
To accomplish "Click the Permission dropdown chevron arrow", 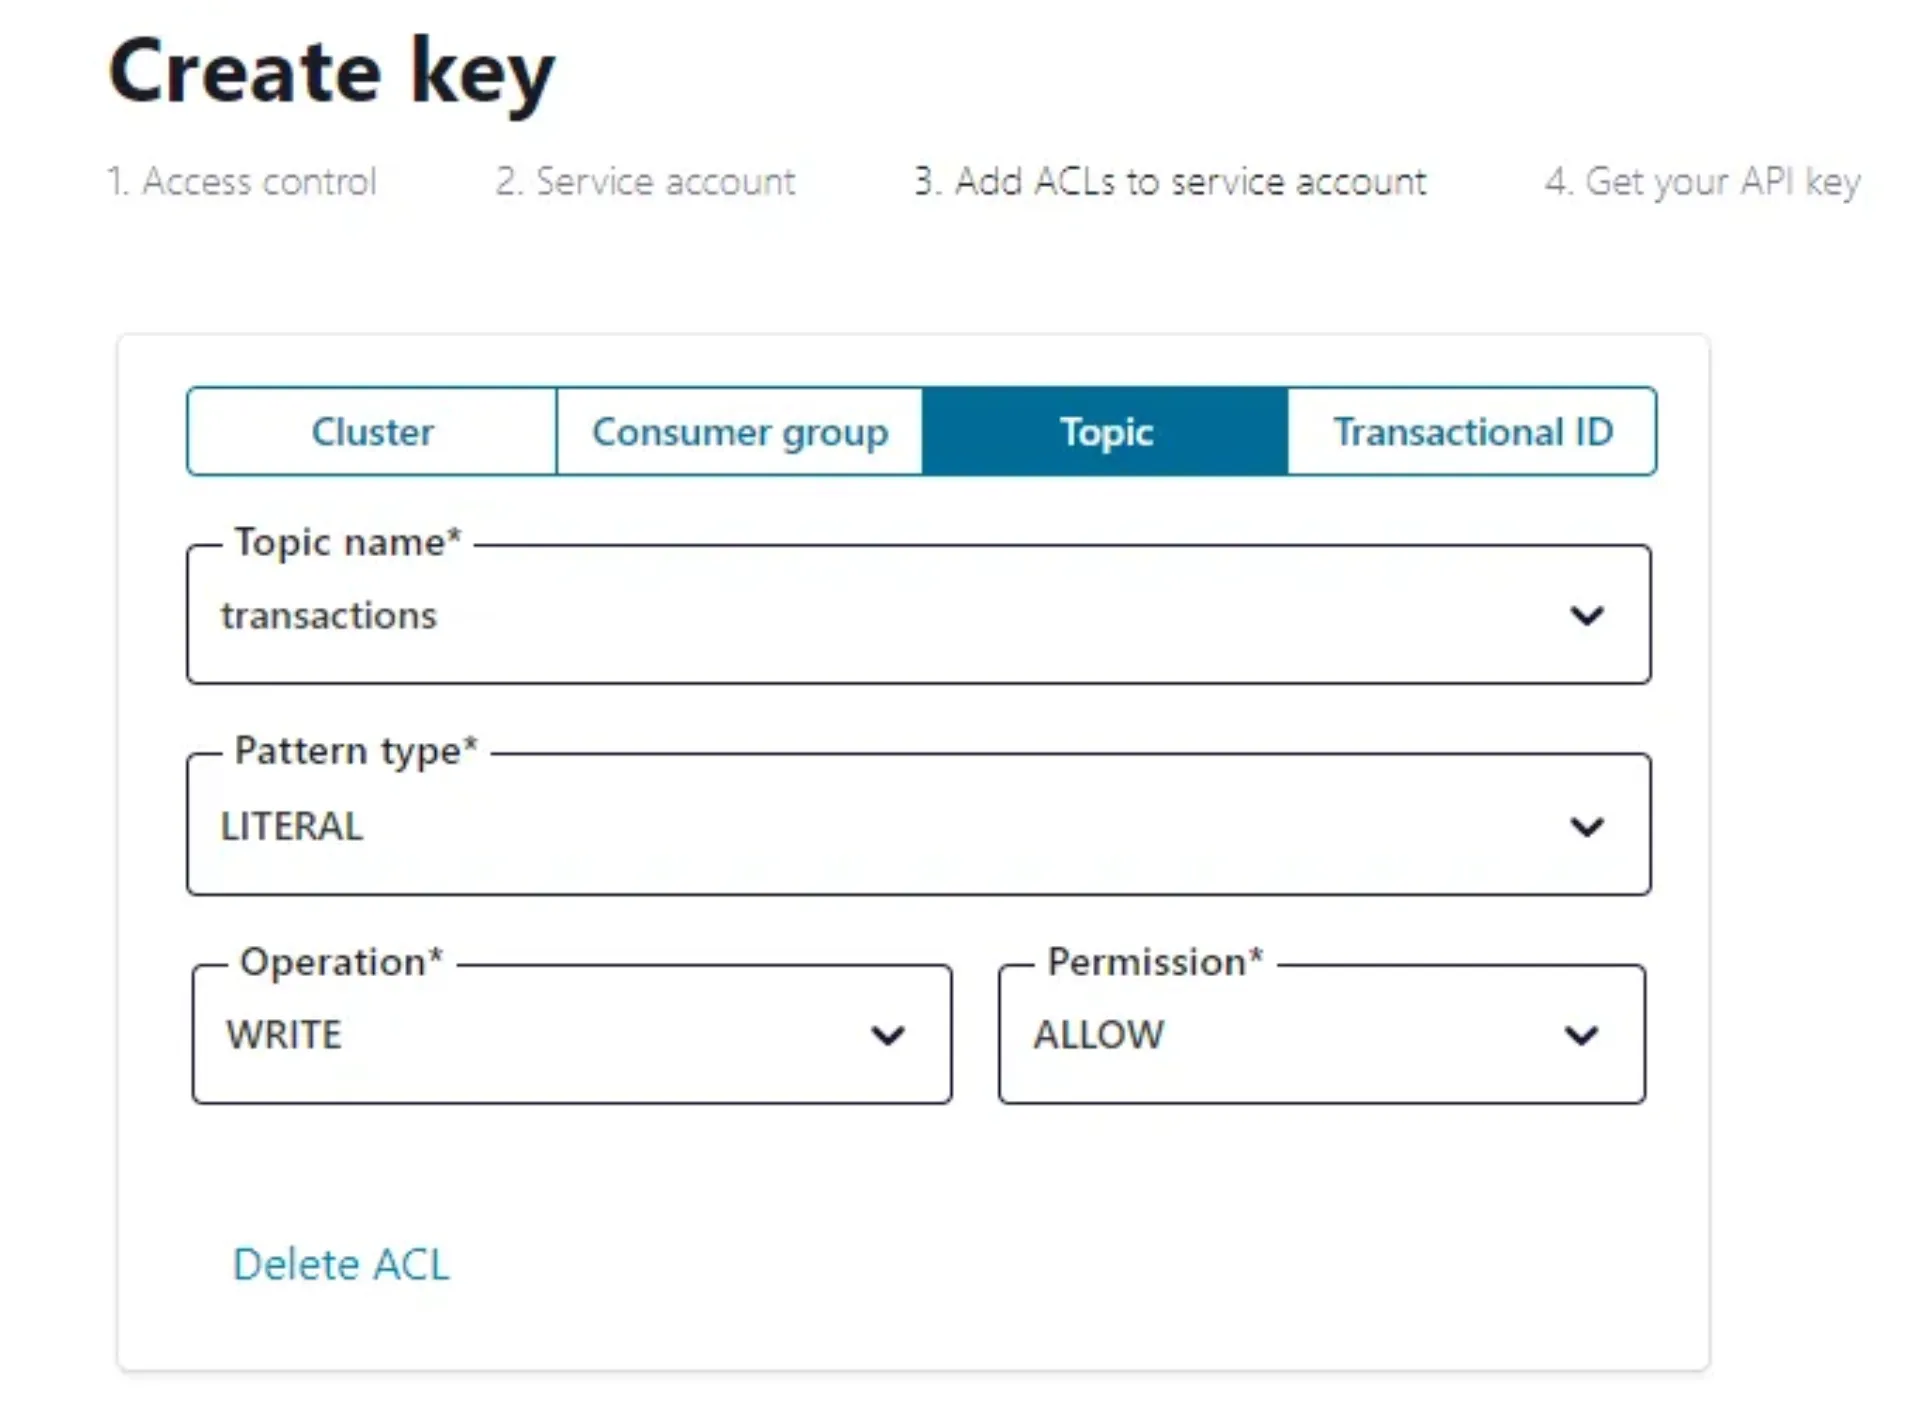I will (x=1581, y=1035).
